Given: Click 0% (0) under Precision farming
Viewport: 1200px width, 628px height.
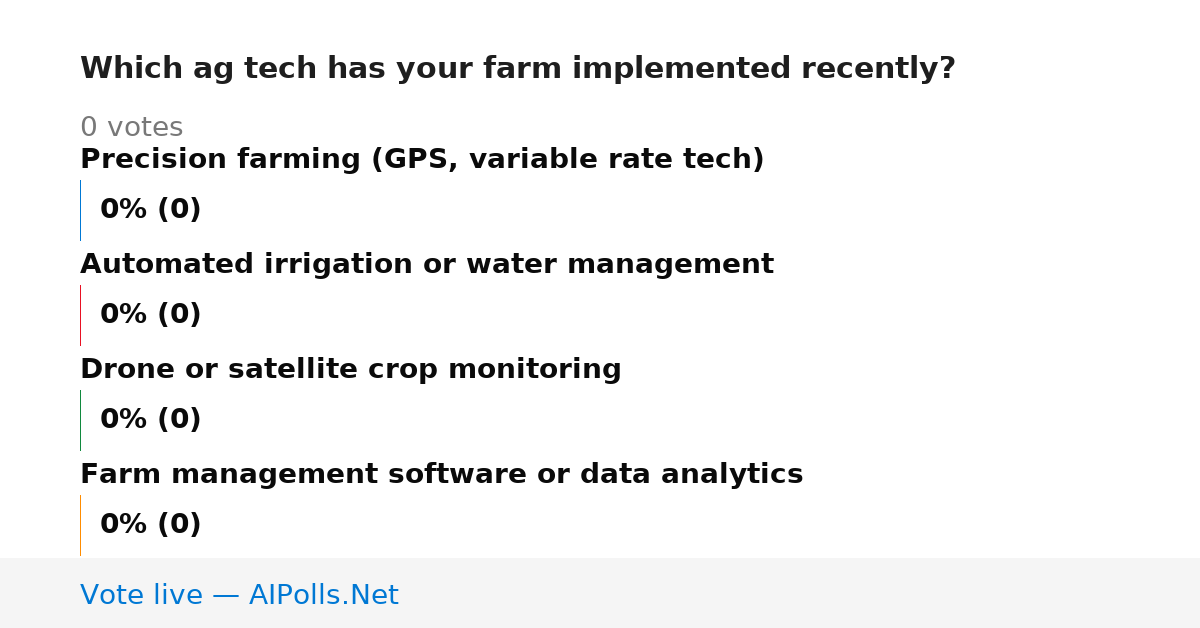Looking at the screenshot, I should 150,210.
